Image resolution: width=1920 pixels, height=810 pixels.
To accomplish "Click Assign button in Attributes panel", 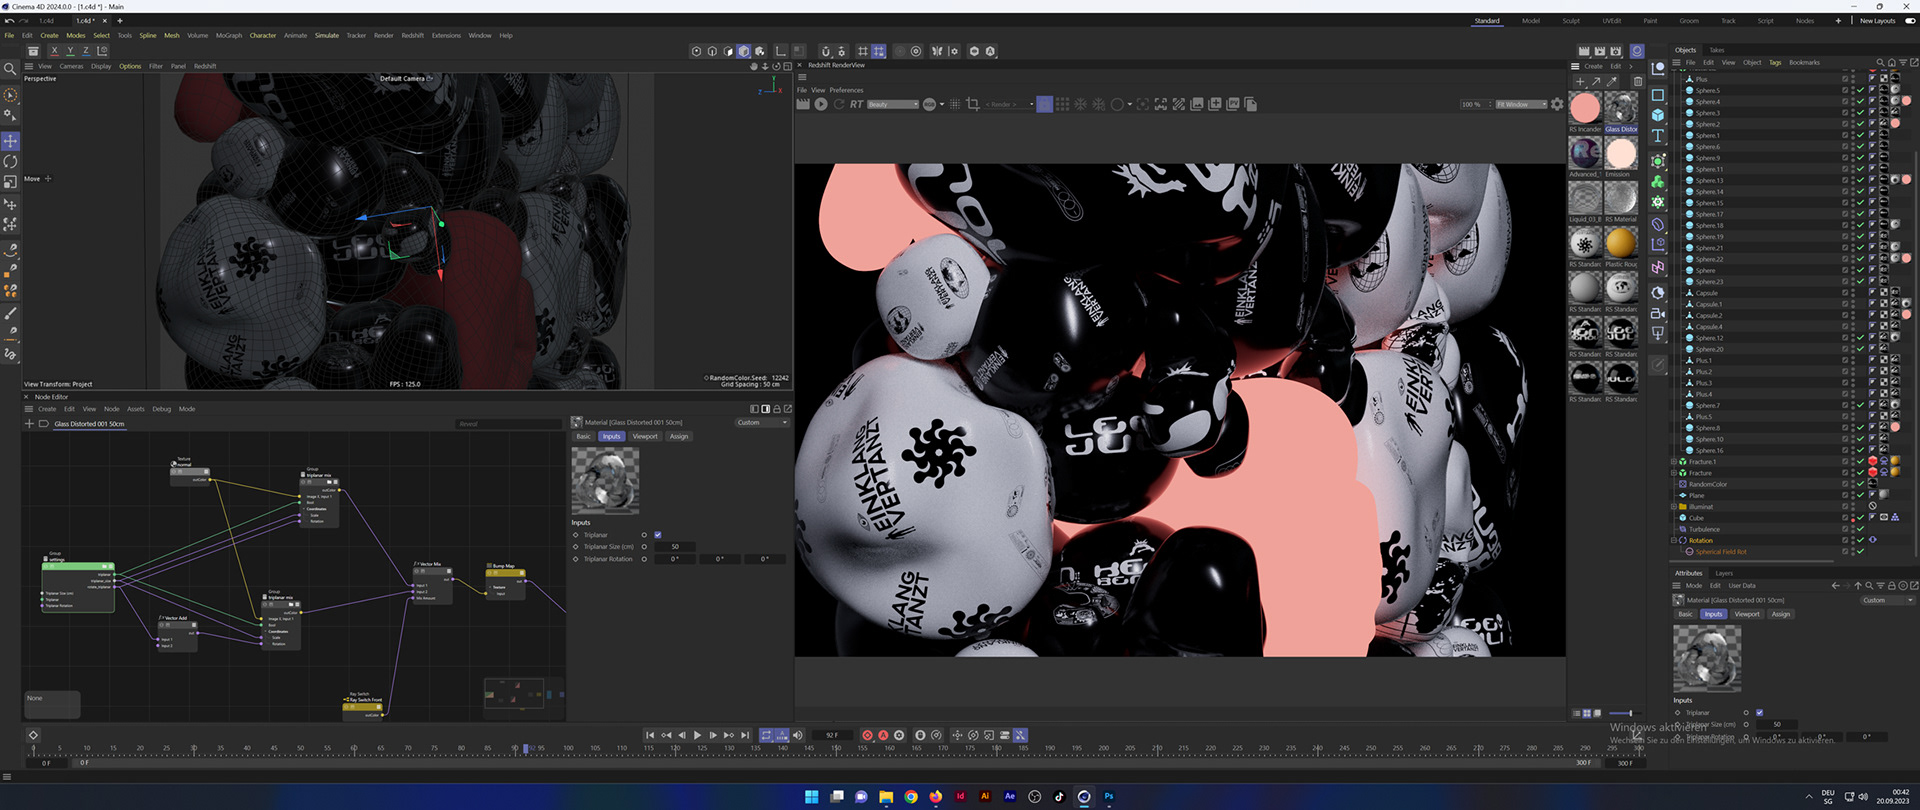I will tap(1781, 614).
